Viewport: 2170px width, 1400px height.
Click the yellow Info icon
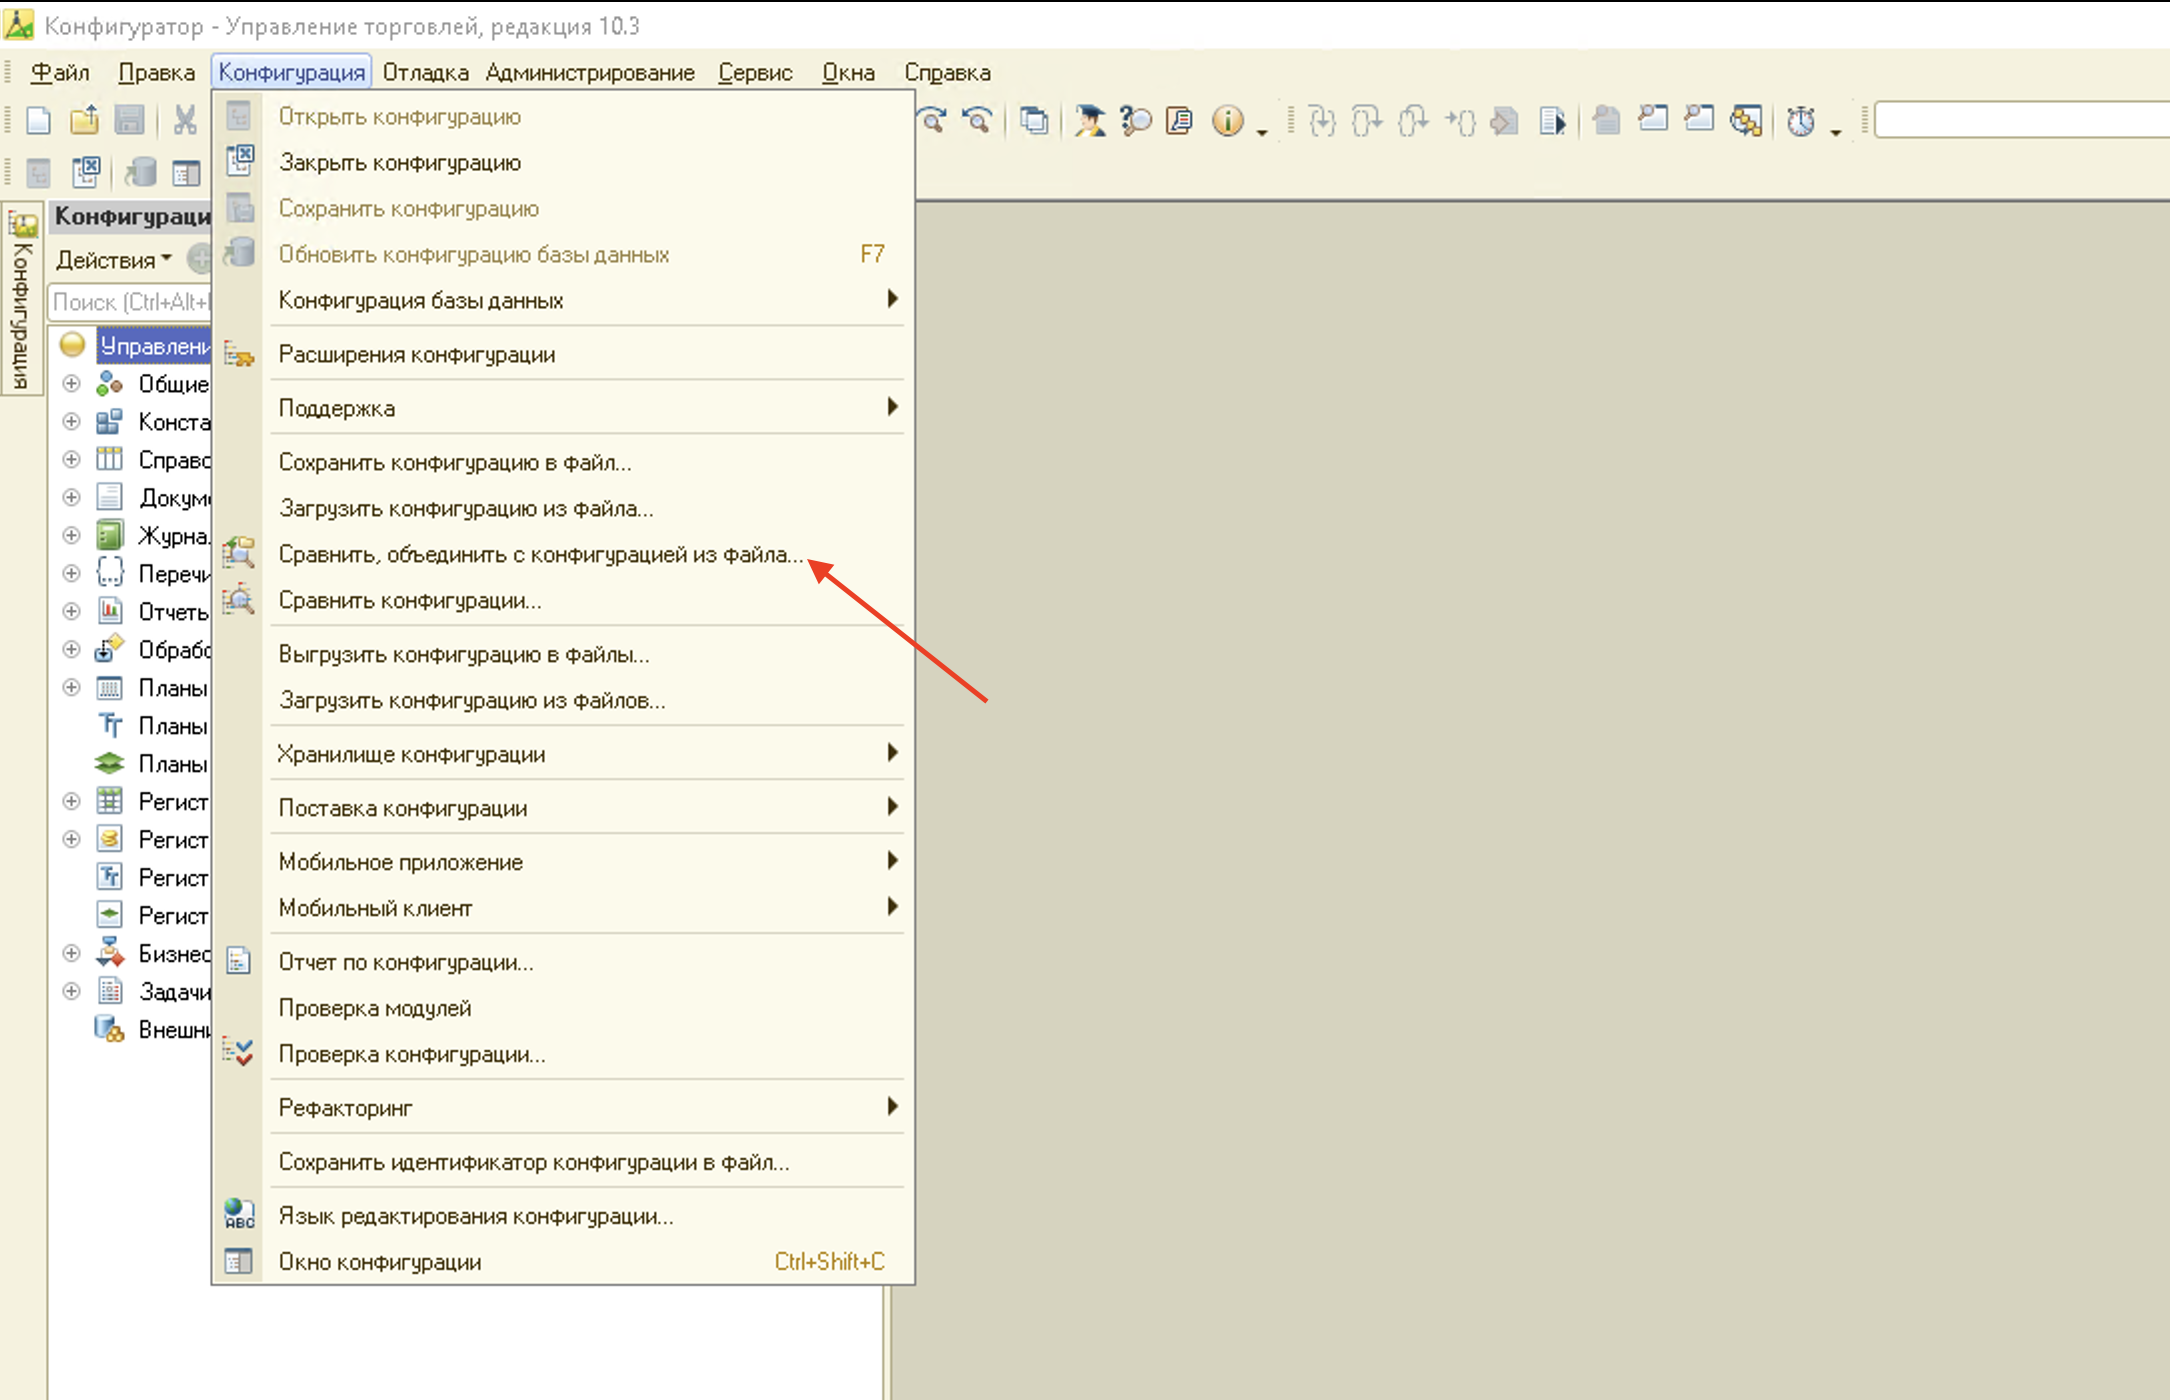coord(1227,121)
